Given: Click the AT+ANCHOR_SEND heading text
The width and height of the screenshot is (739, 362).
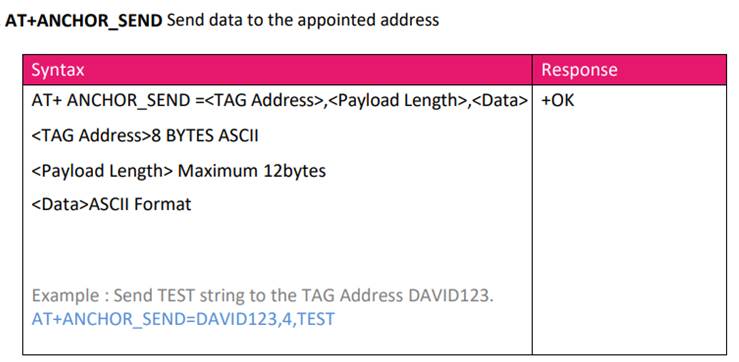Looking at the screenshot, I should 83,20.
